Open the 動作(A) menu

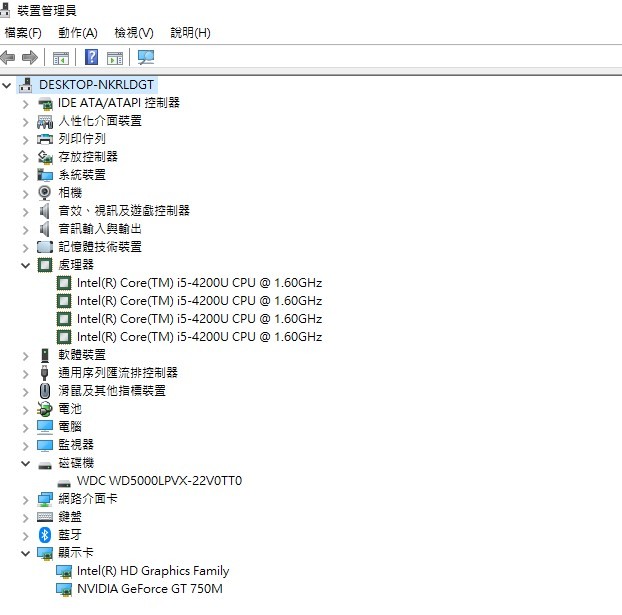pyautogui.click(x=78, y=33)
